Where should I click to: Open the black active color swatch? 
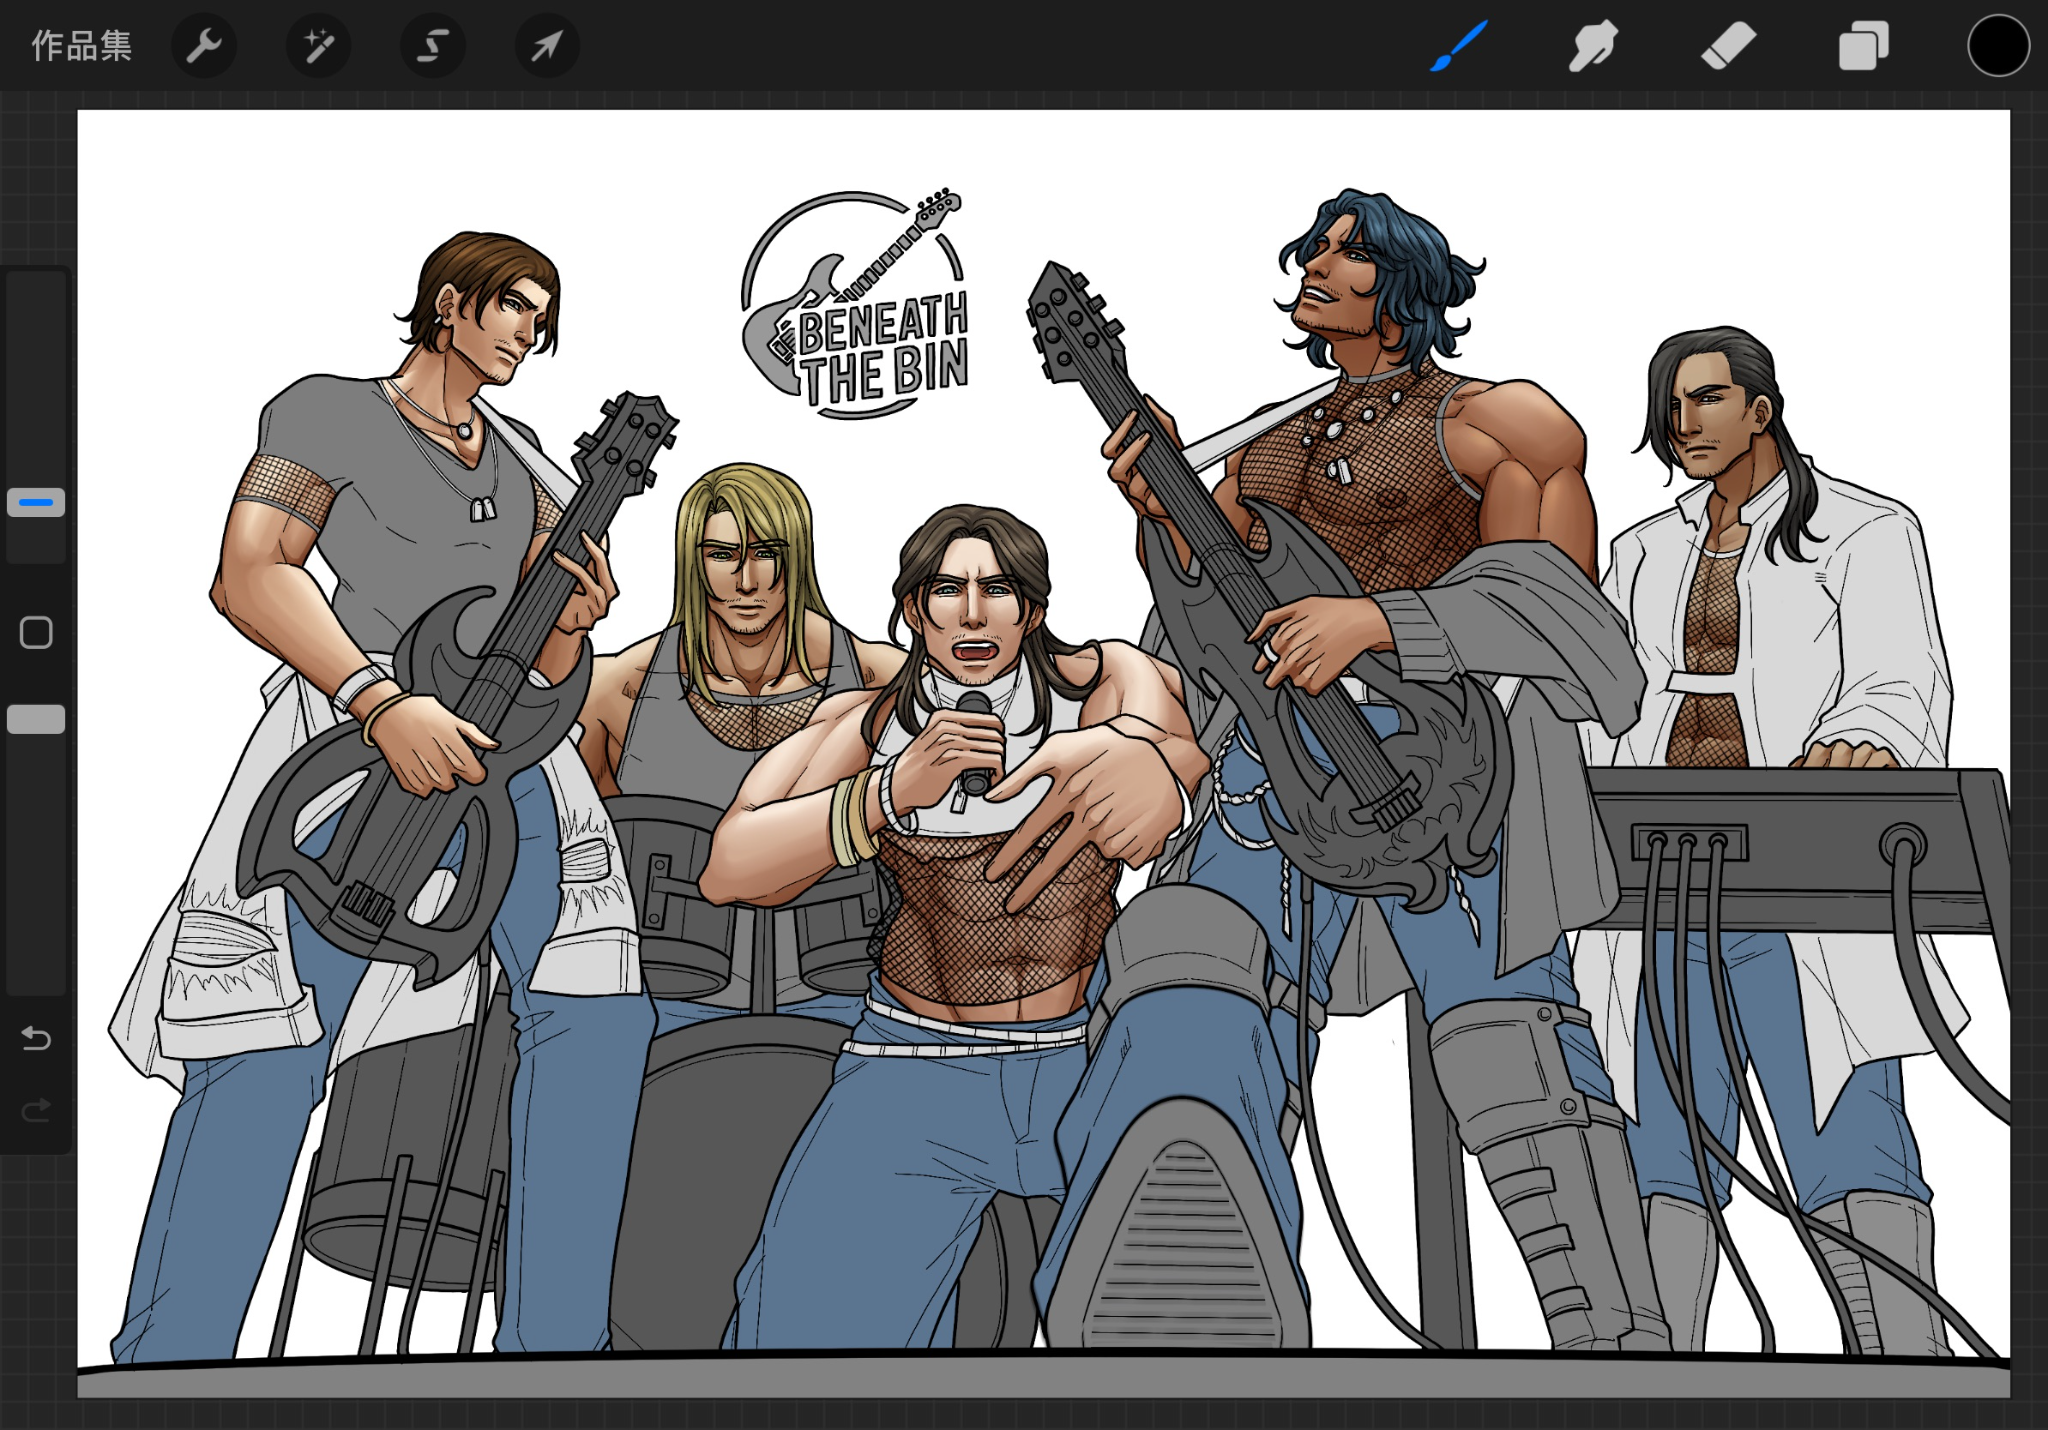click(1997, 46)
